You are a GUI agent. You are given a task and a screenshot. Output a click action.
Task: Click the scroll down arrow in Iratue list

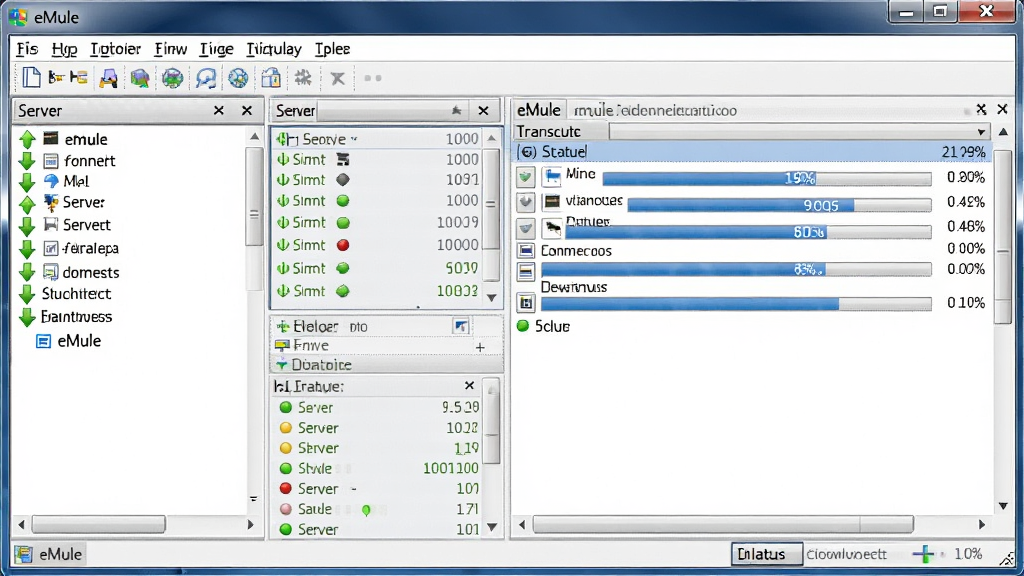[492, 527]
